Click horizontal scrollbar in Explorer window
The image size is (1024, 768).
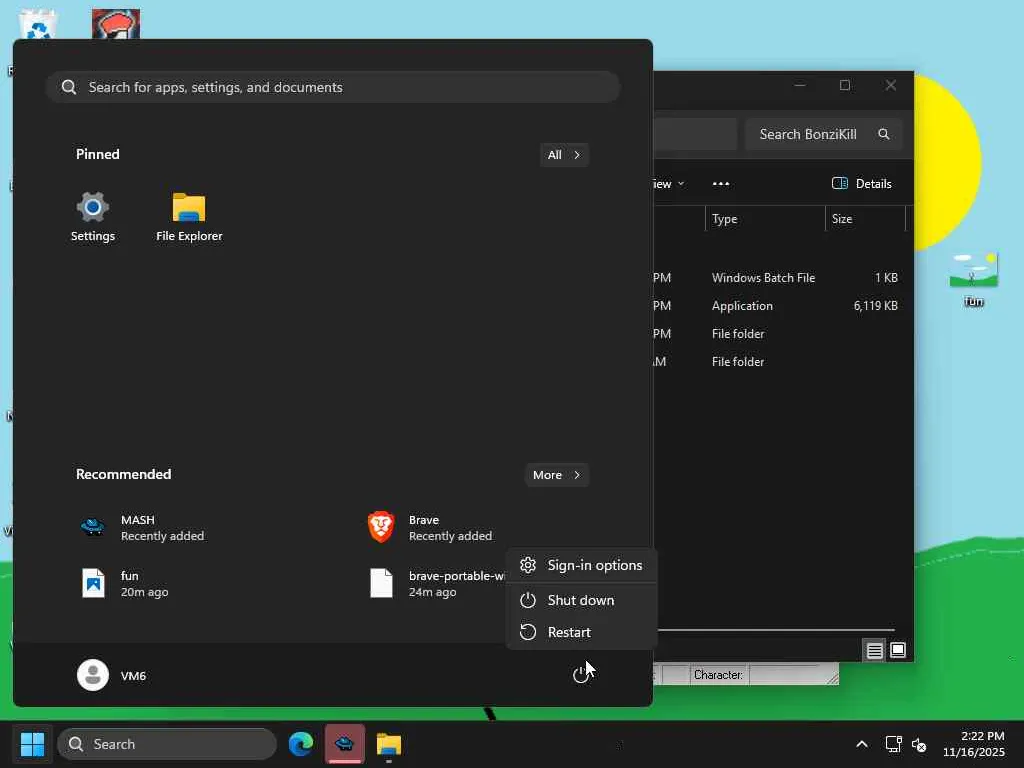[x=775, y=630]
